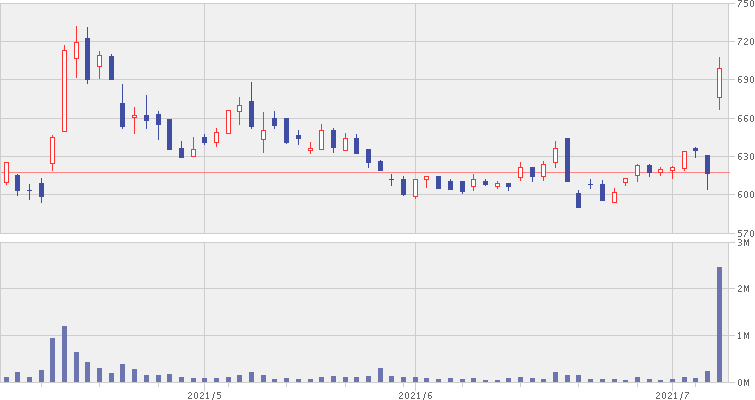Click the 600 price axis label
755x400 pixels.
[742, 194]
